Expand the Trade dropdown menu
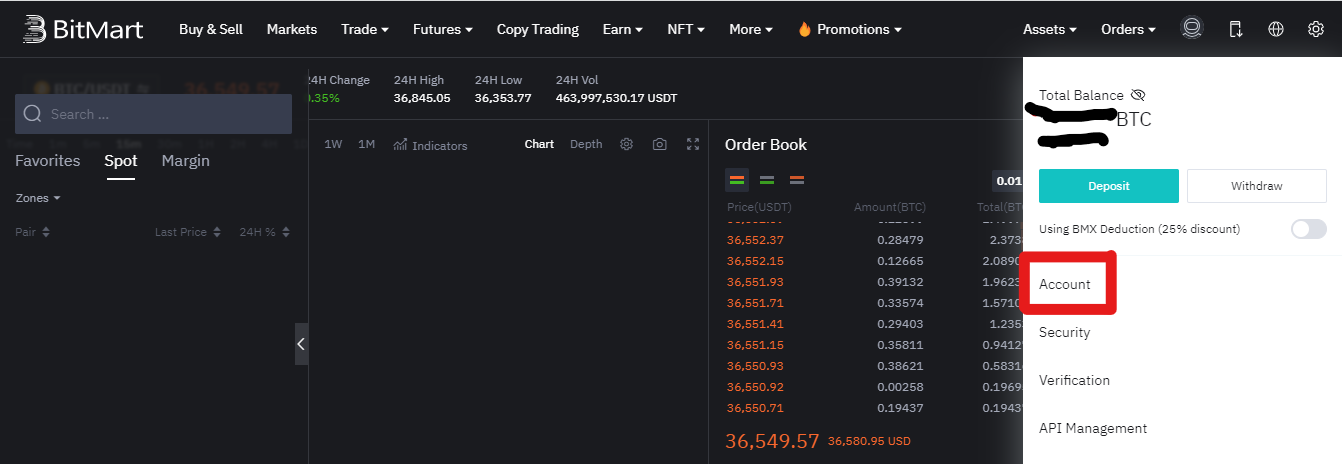The height and width of the screenshot is (464, 1342). click(x=365, y=29)
